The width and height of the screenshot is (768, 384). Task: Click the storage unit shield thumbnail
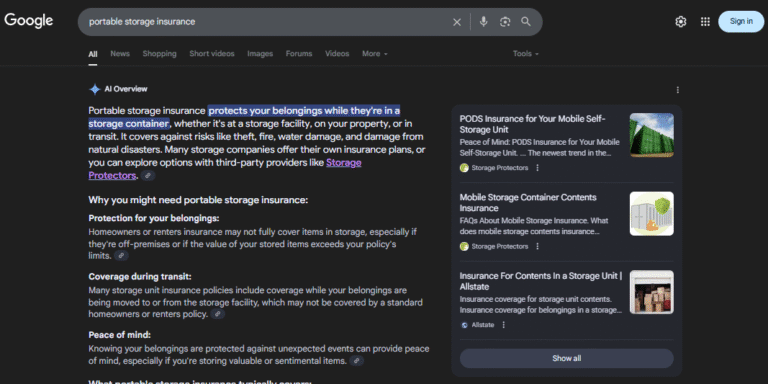[x=651, y=214]
